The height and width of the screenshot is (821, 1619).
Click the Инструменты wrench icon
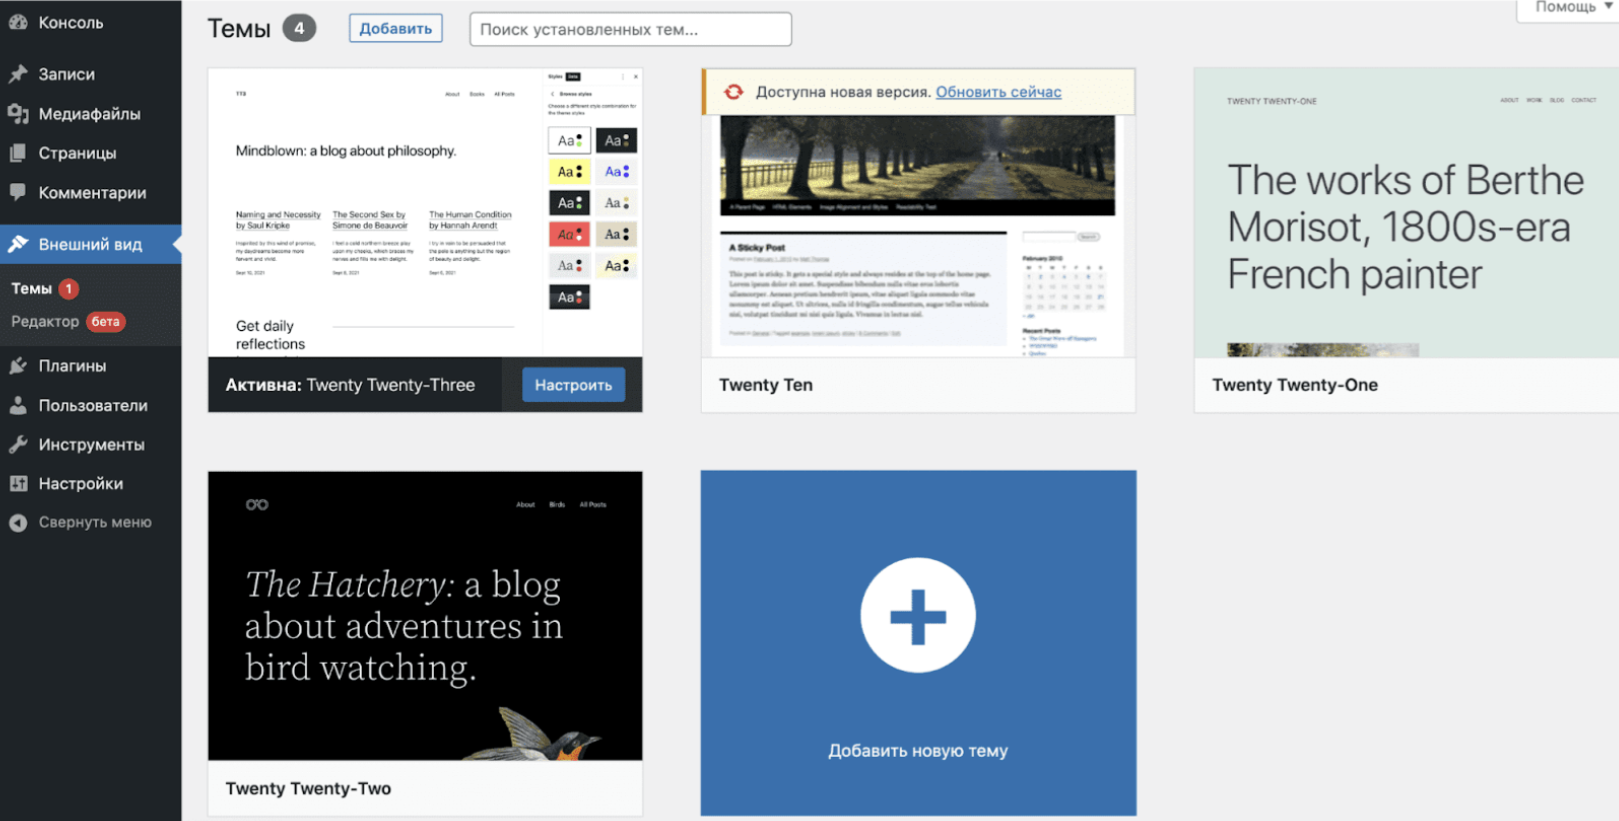coord(17,444)
